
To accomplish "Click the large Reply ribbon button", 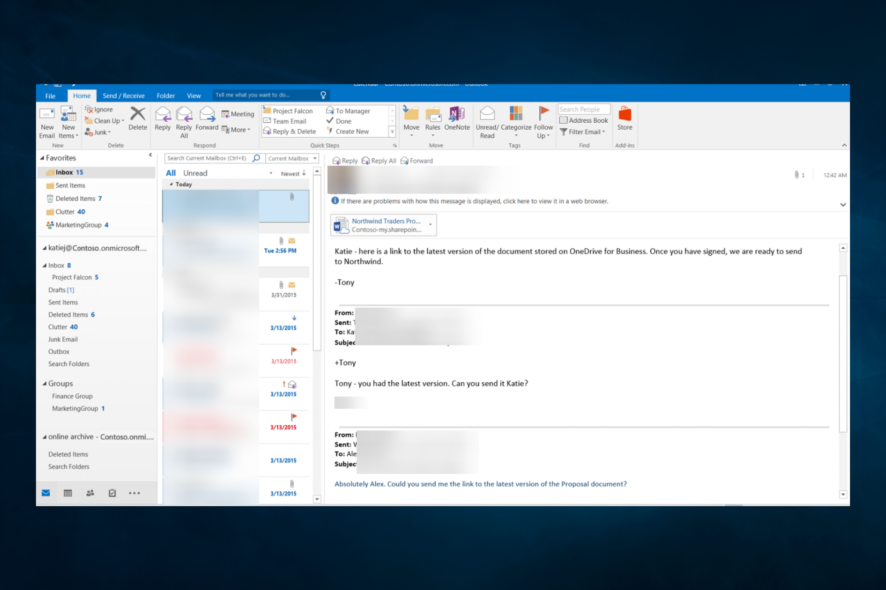I will tap(163, 118).
